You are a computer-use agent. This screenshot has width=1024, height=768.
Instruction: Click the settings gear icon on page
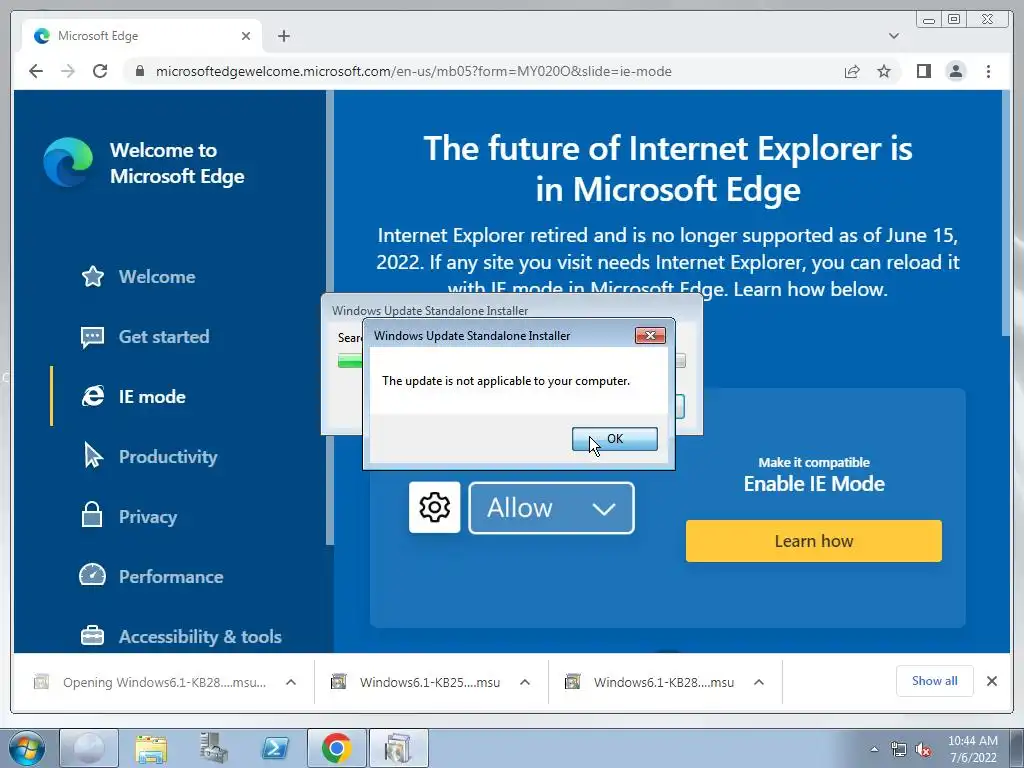[434, 507]
